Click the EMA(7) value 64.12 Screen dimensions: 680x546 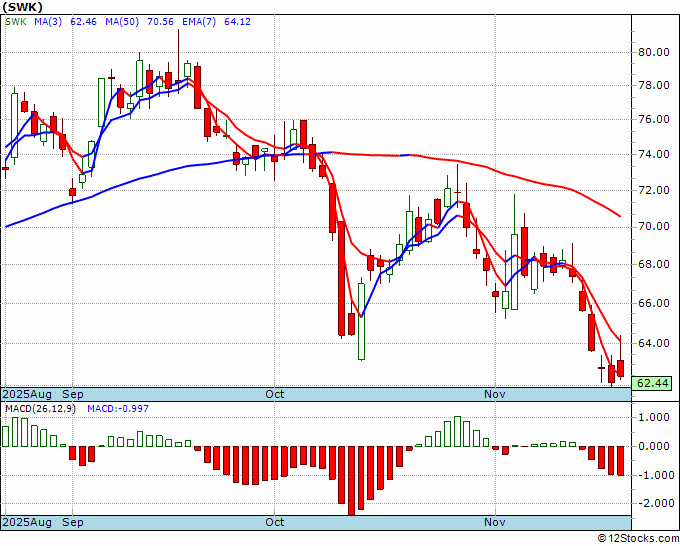click(237, 22)
